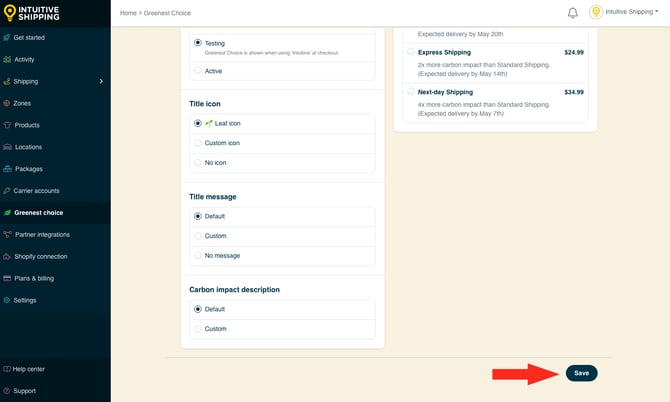Viewport: 670px width, 402px height.
Task: Click the Get started sidebar icon
Action: pyautogui.click(x=8, y=37)
